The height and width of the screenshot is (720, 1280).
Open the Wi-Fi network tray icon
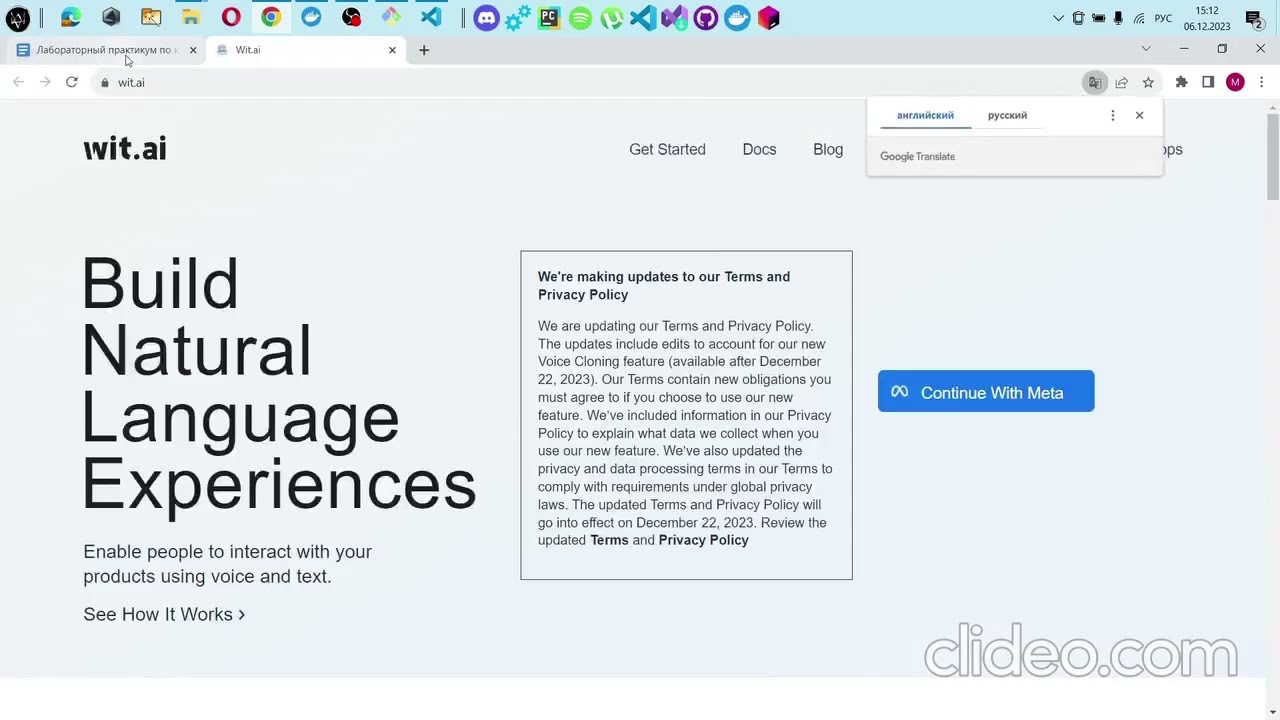(x=1139, y=18)
